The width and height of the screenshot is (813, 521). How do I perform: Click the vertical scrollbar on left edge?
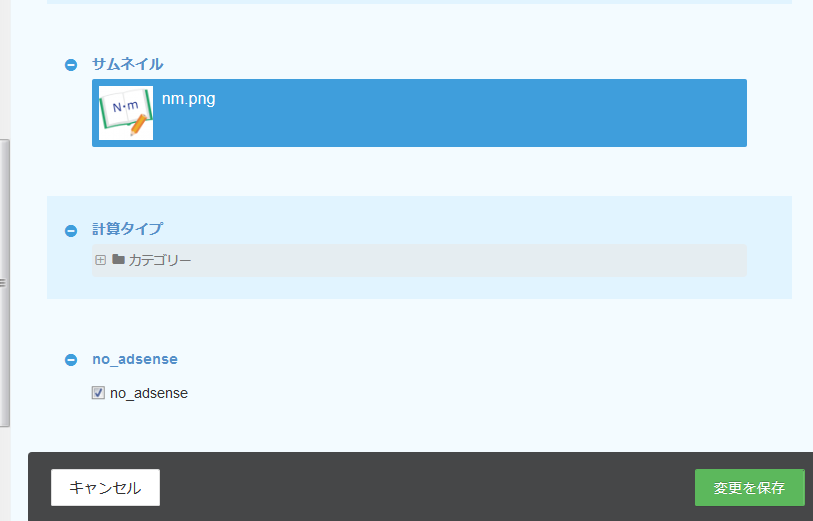pyautogui.click(x=4, y=200)
